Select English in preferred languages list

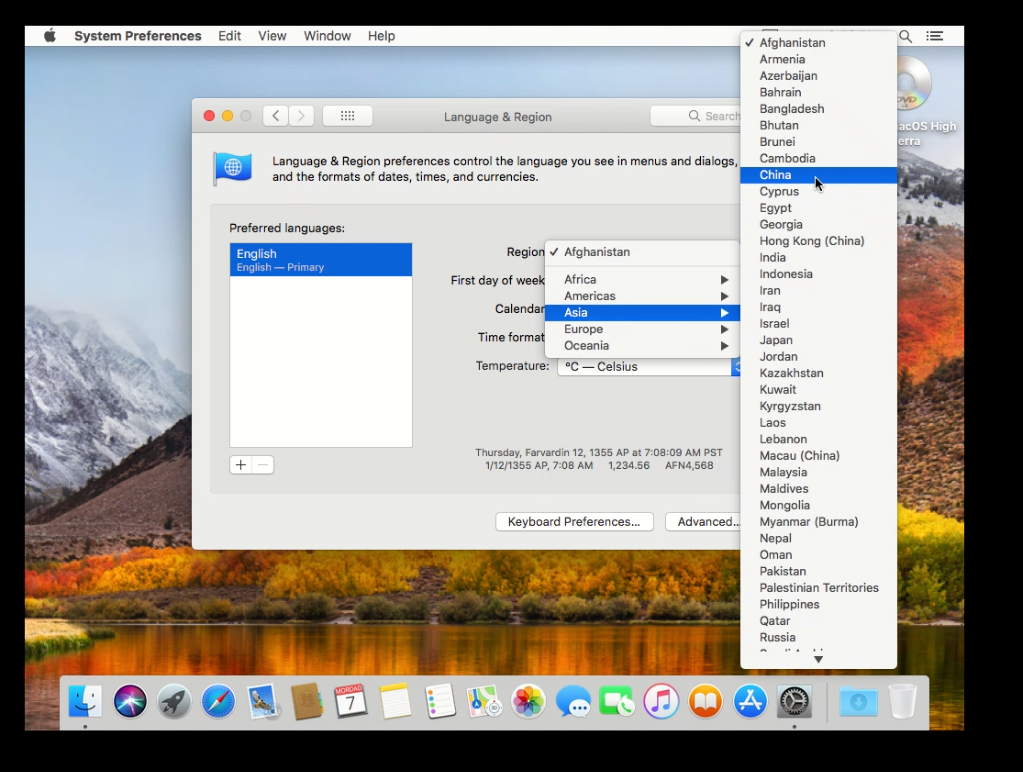(320, 260)
